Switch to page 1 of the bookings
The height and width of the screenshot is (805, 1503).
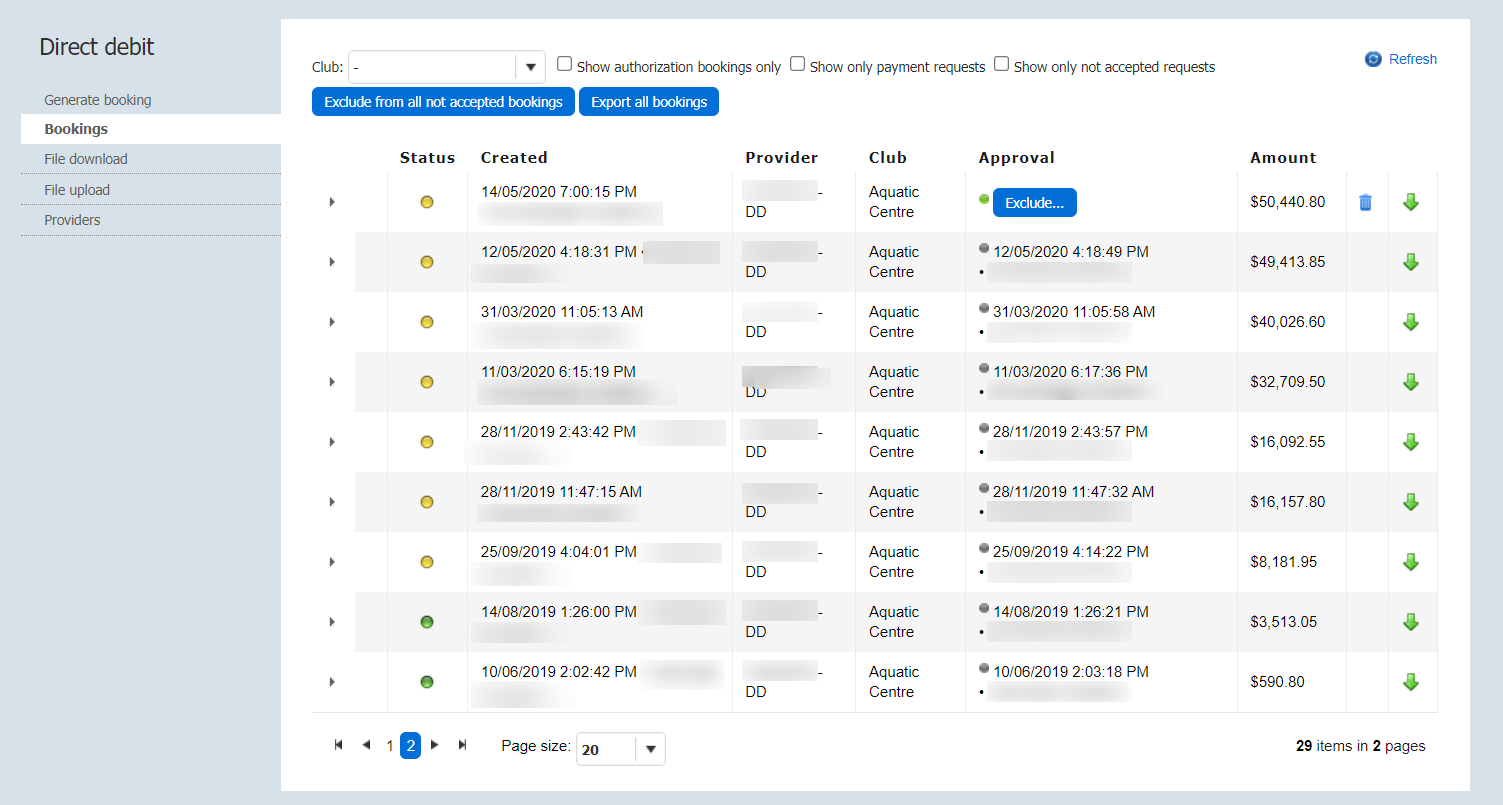[x=390, y=746]
